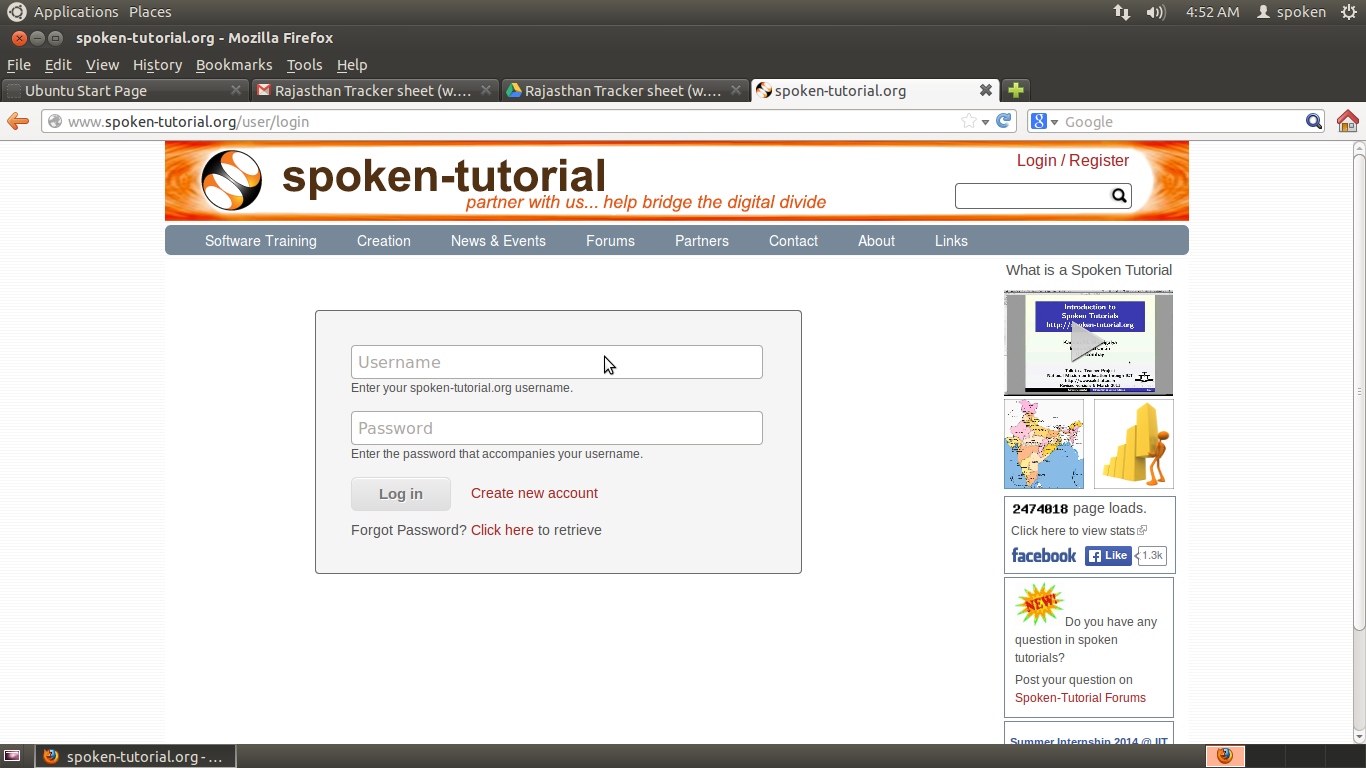Expand the URL history dropdown arrow
The height and width of the screenshot is (768, 1366).
(985, 122)
